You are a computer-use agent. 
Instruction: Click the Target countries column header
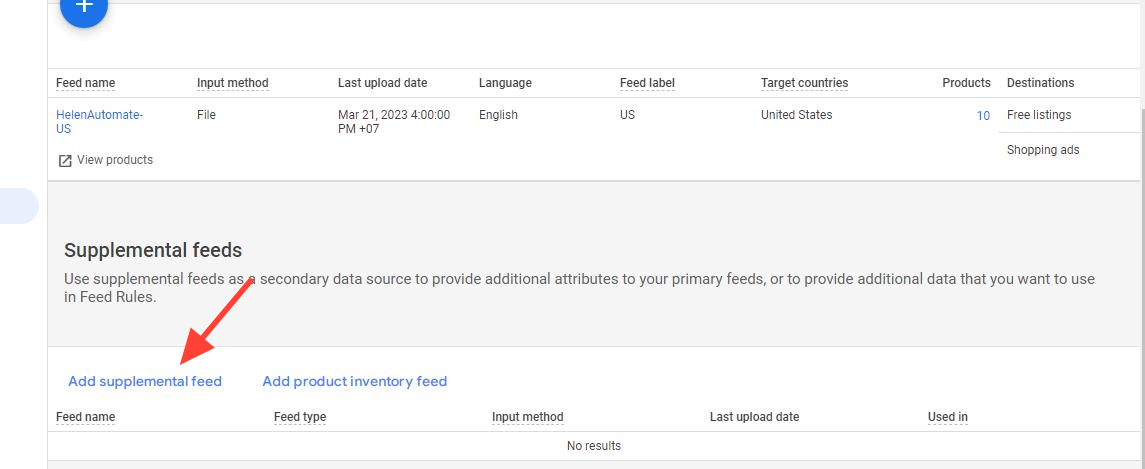point(804,83)
